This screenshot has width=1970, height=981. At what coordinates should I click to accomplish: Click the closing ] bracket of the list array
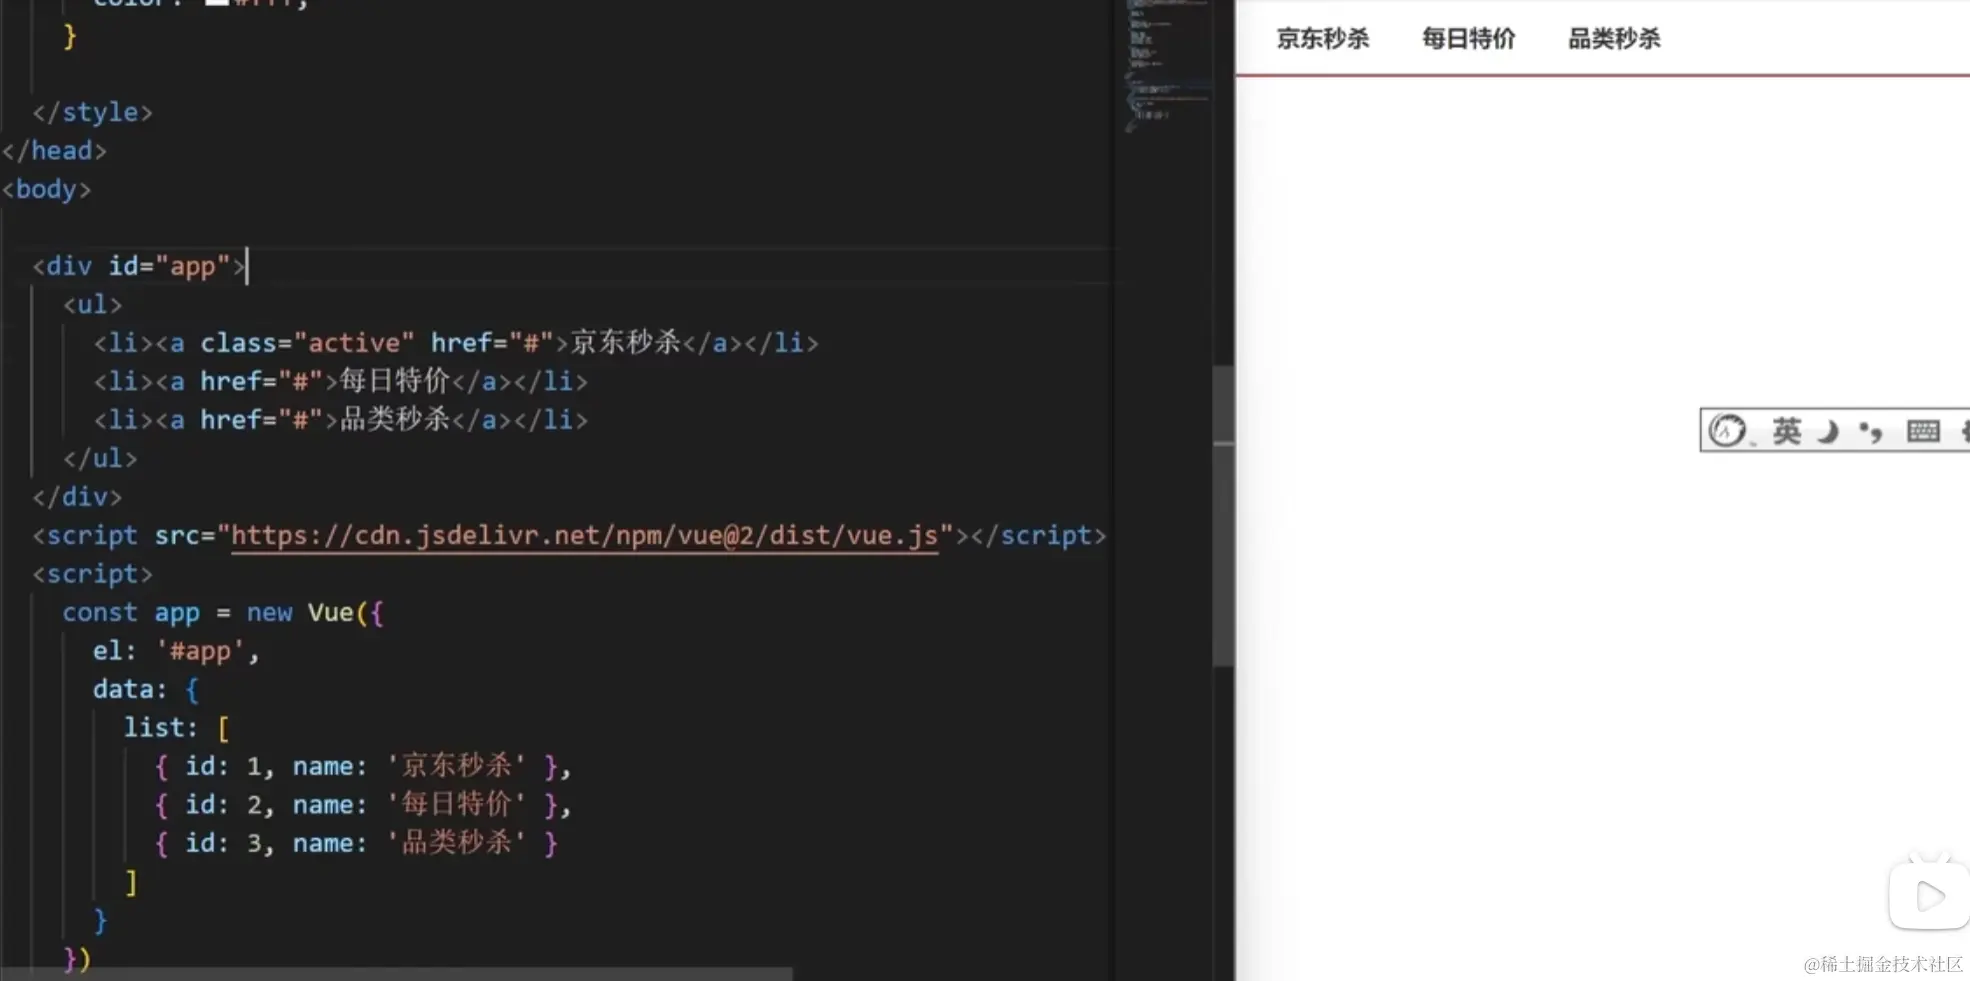pyautogui.click(x=131, y=882)
